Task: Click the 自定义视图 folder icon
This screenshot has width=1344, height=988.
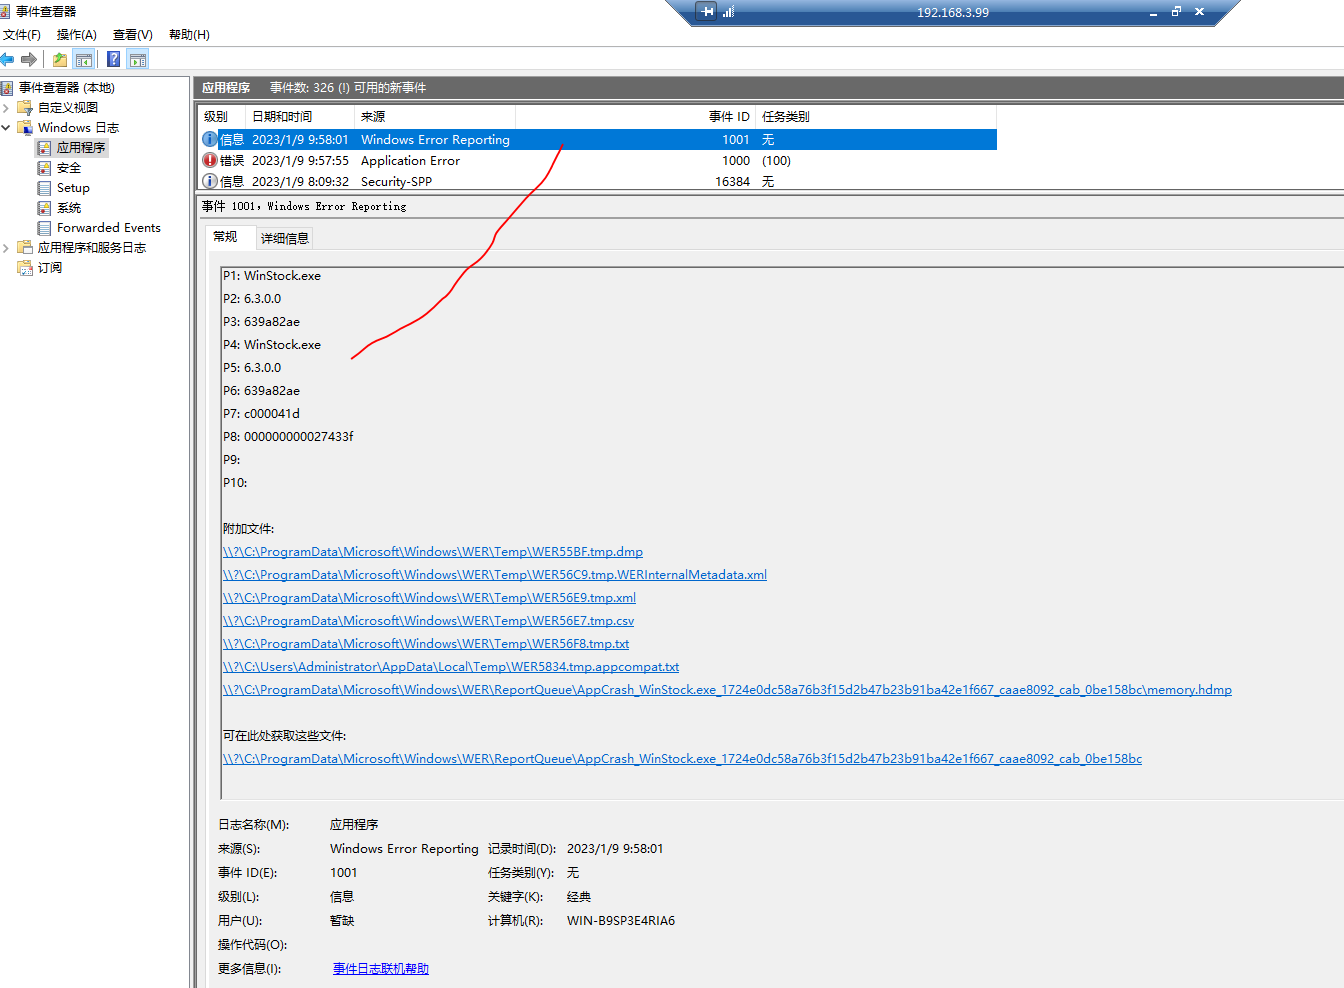Action: [25, 108]
